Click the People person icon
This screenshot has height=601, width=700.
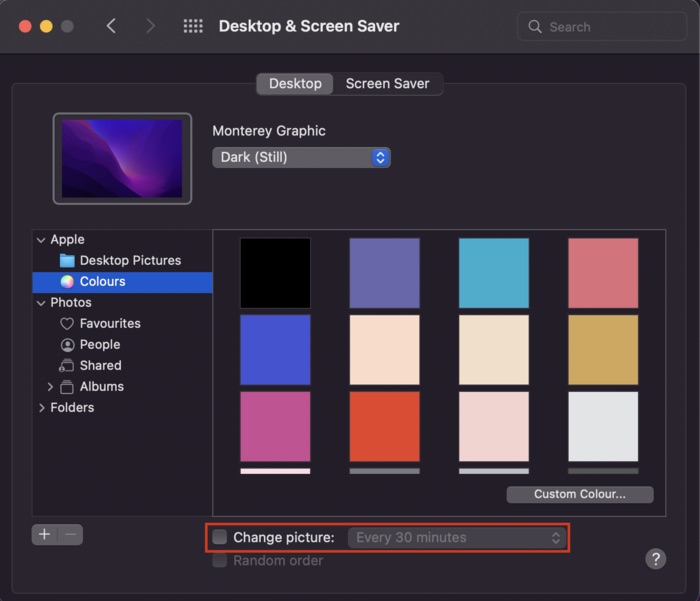click(x=67, y=345)
